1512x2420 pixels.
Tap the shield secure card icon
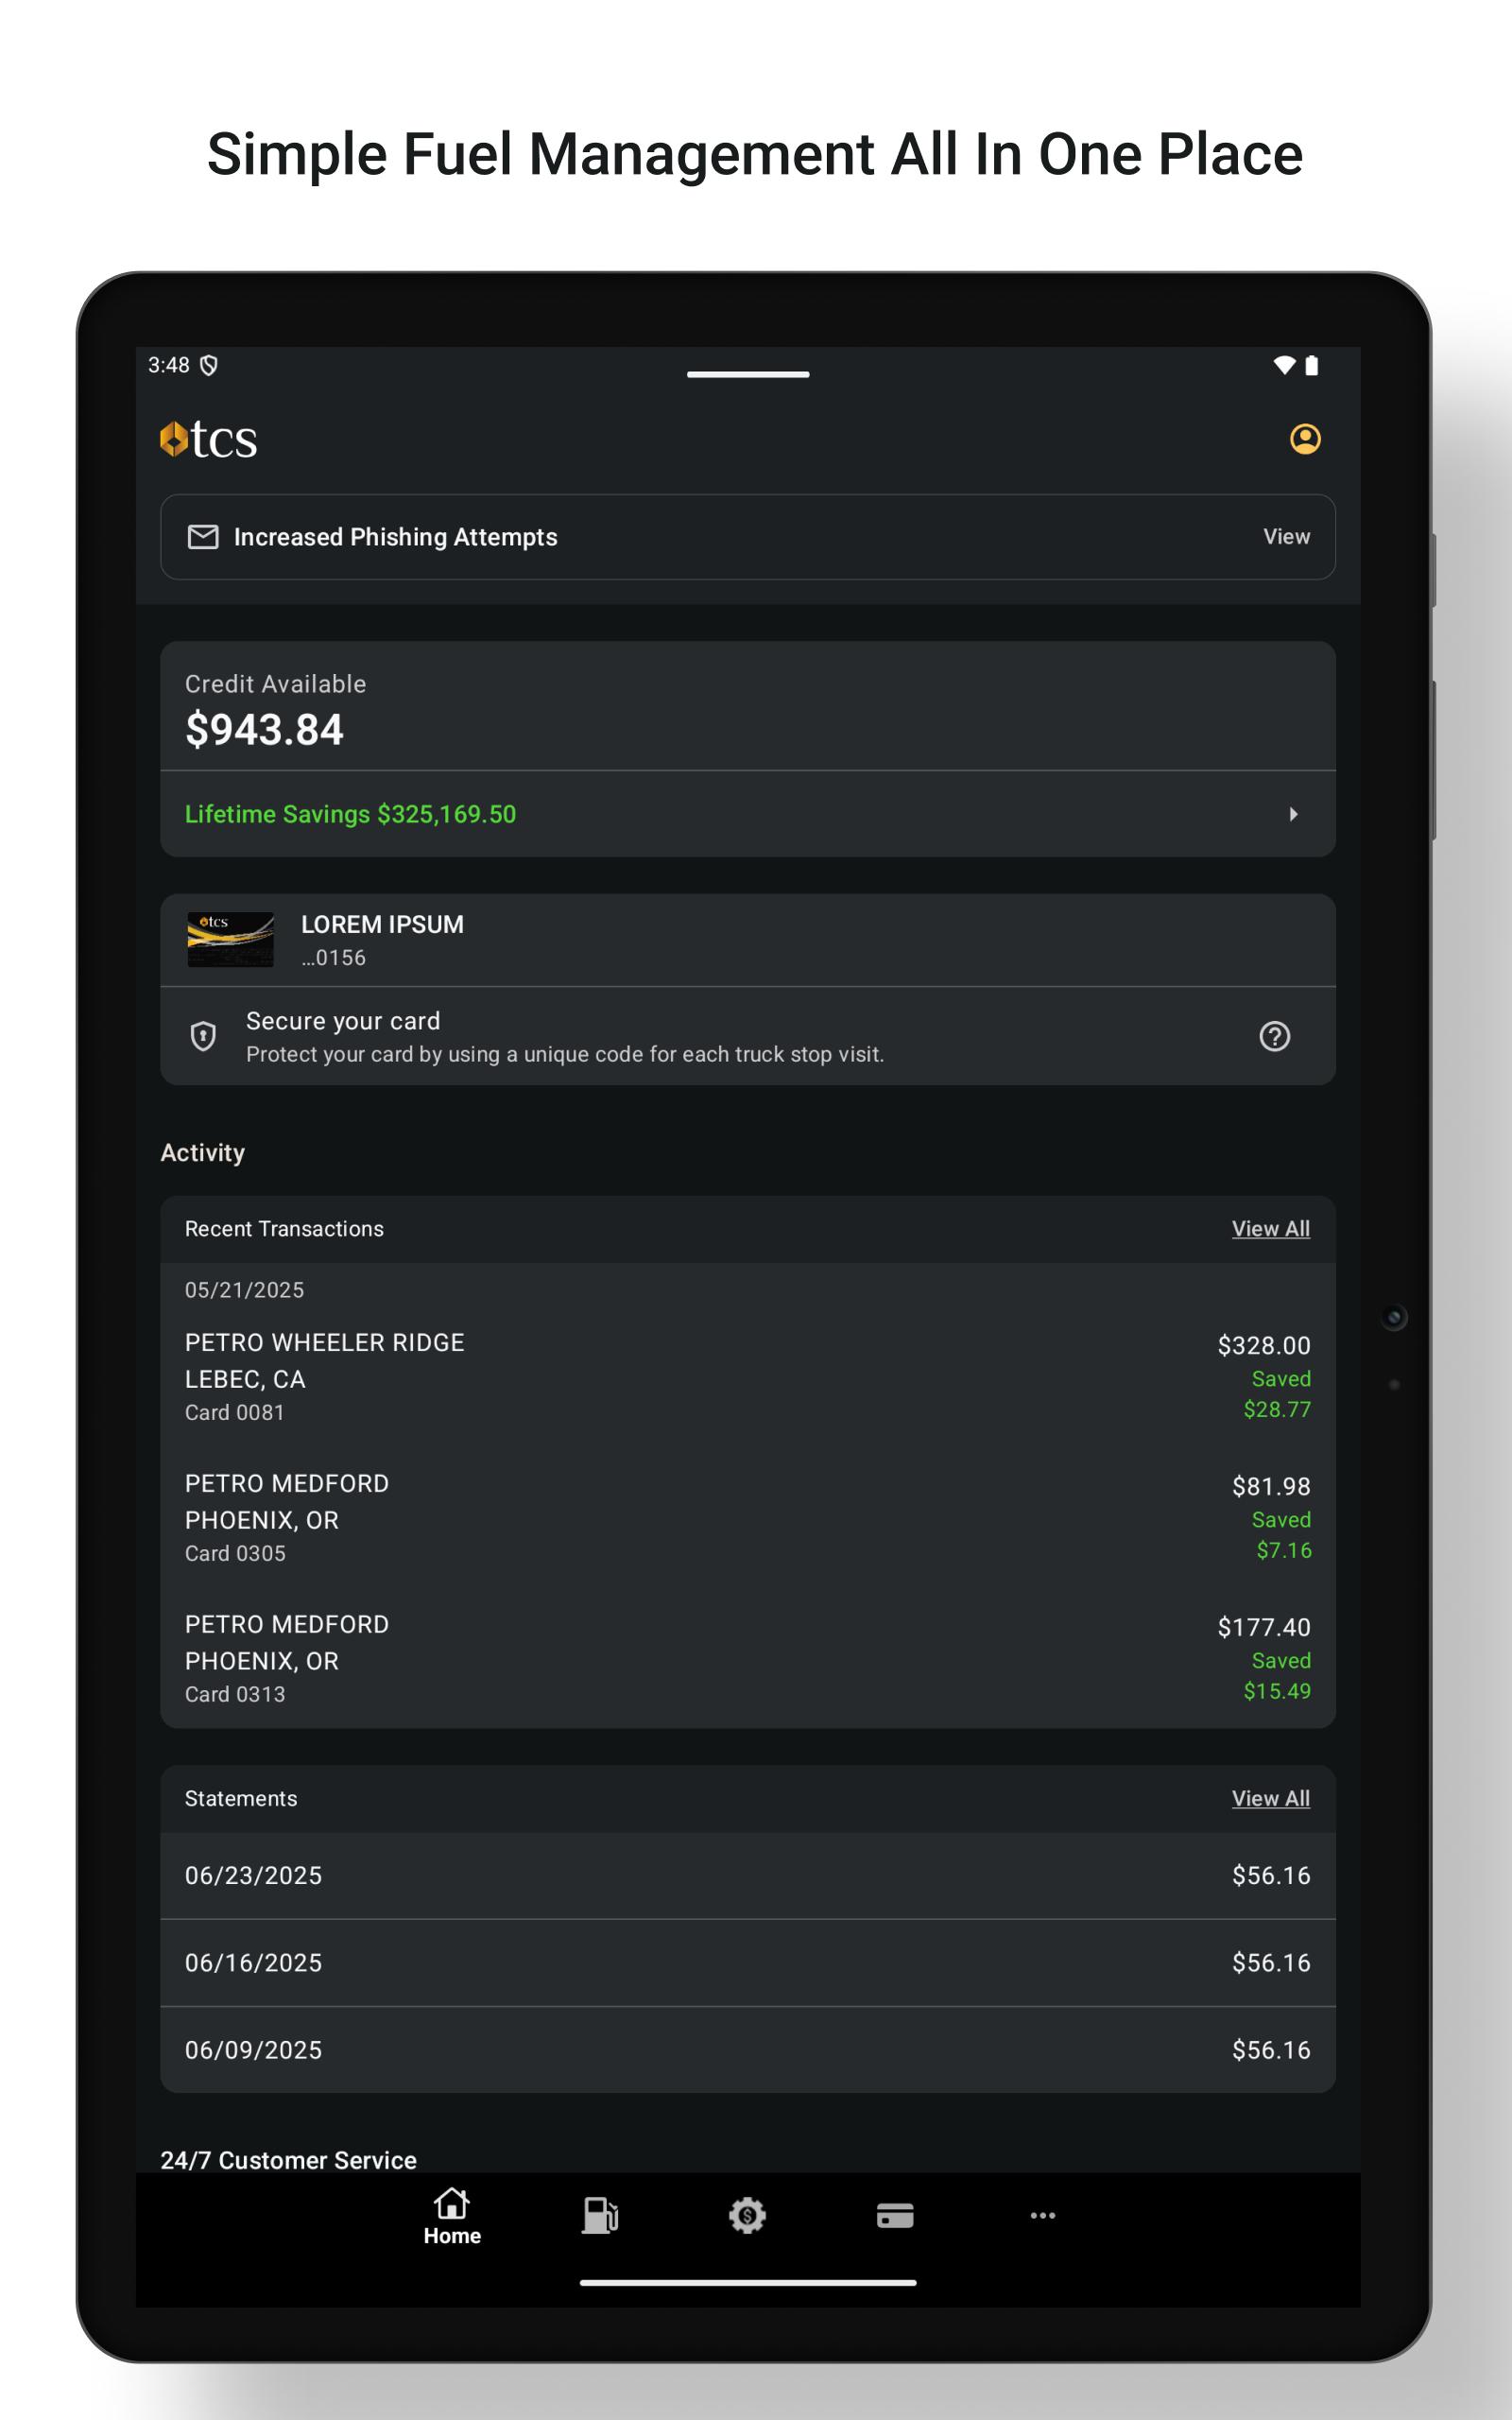(203, 1036)
